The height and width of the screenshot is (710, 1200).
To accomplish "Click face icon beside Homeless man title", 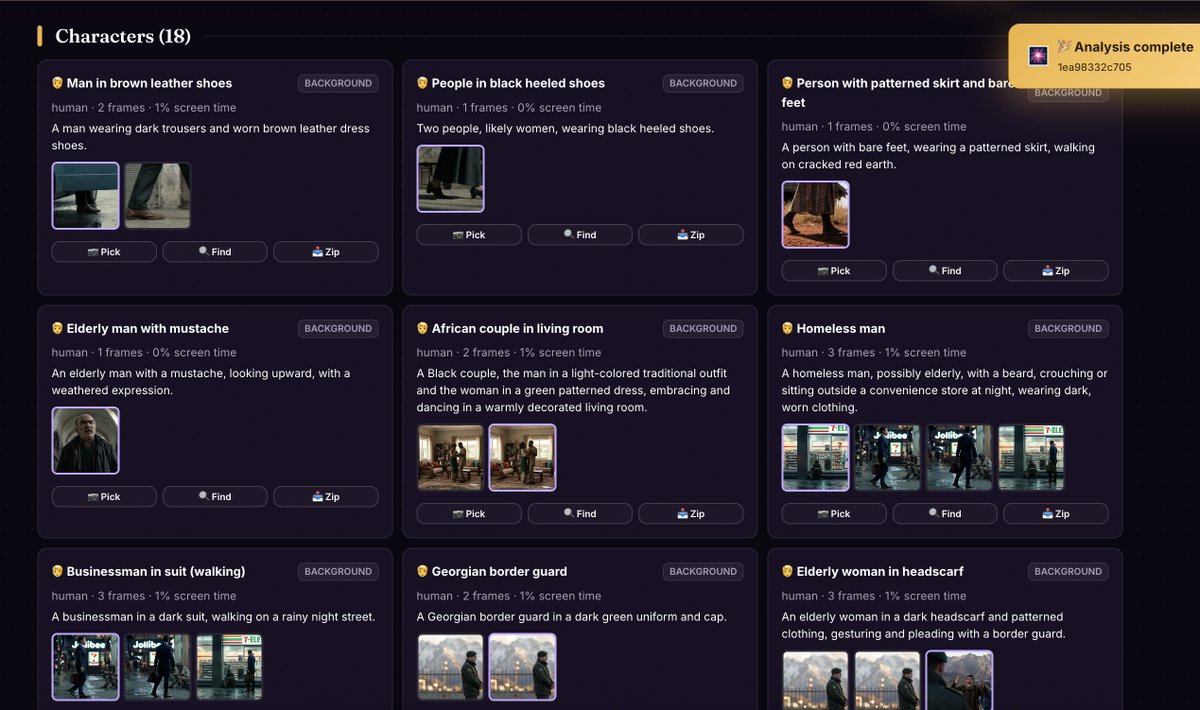I will pos(788,328).
